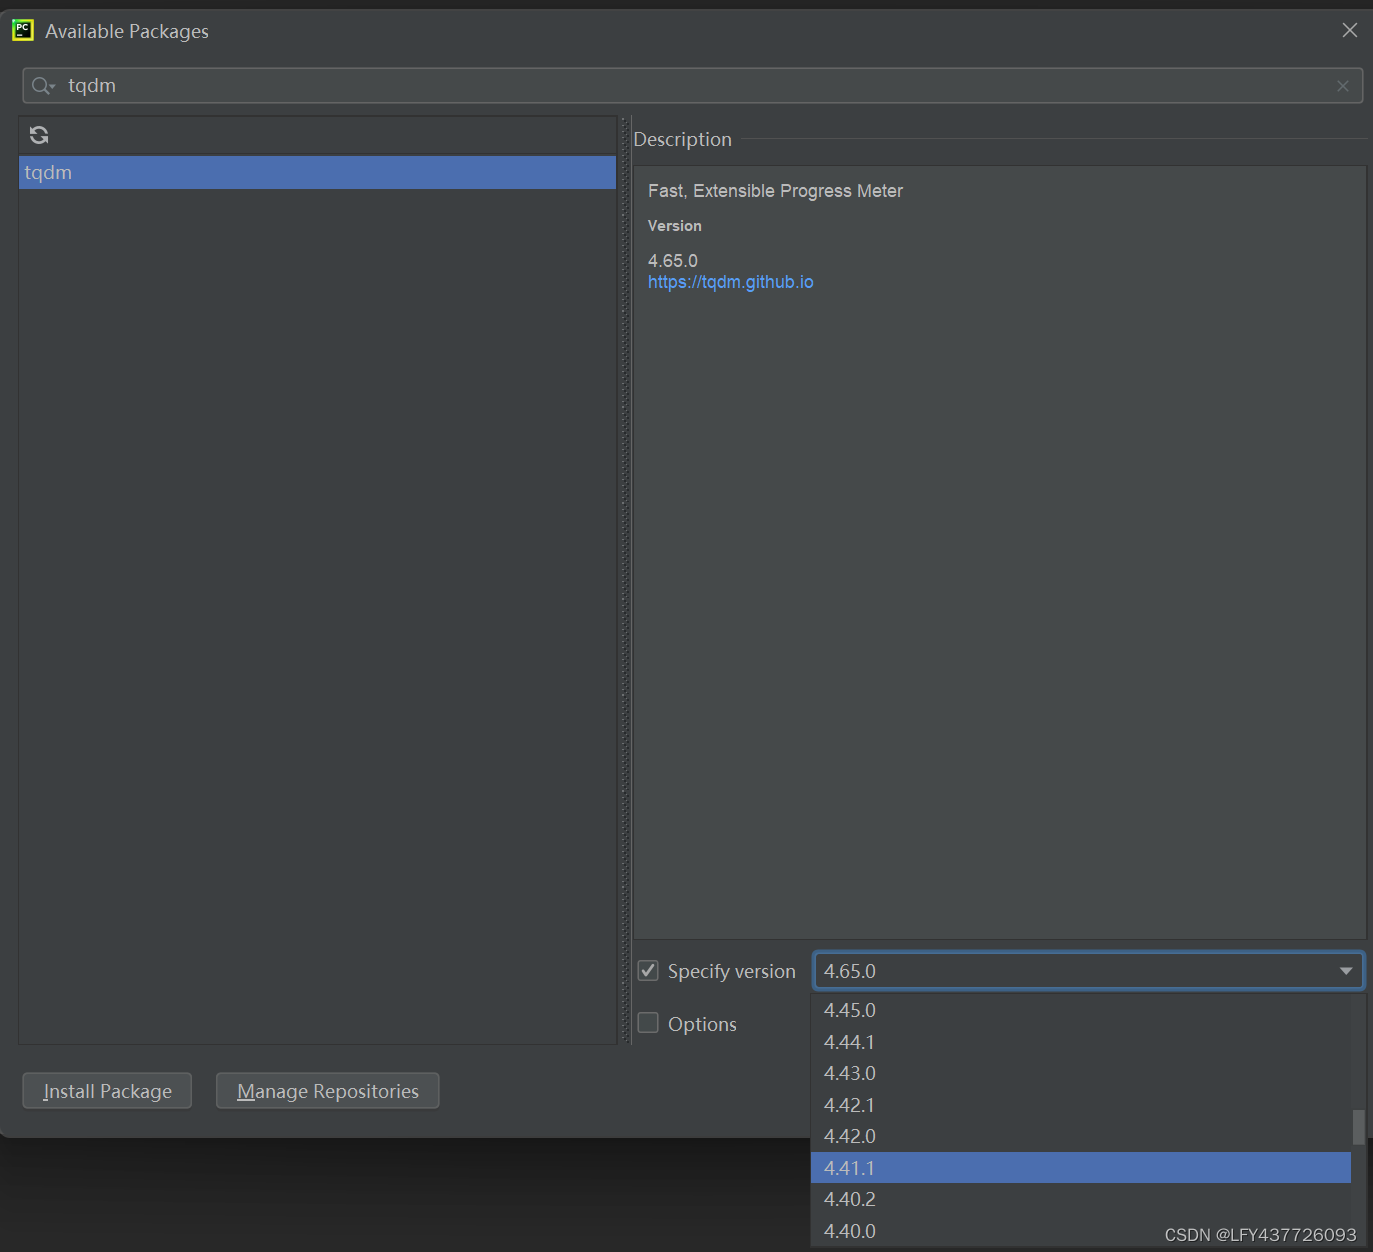Image resolution: width=1373 pixels, height=1252 pixels.
Task: Focus the package search field
Action: point(693,86)
